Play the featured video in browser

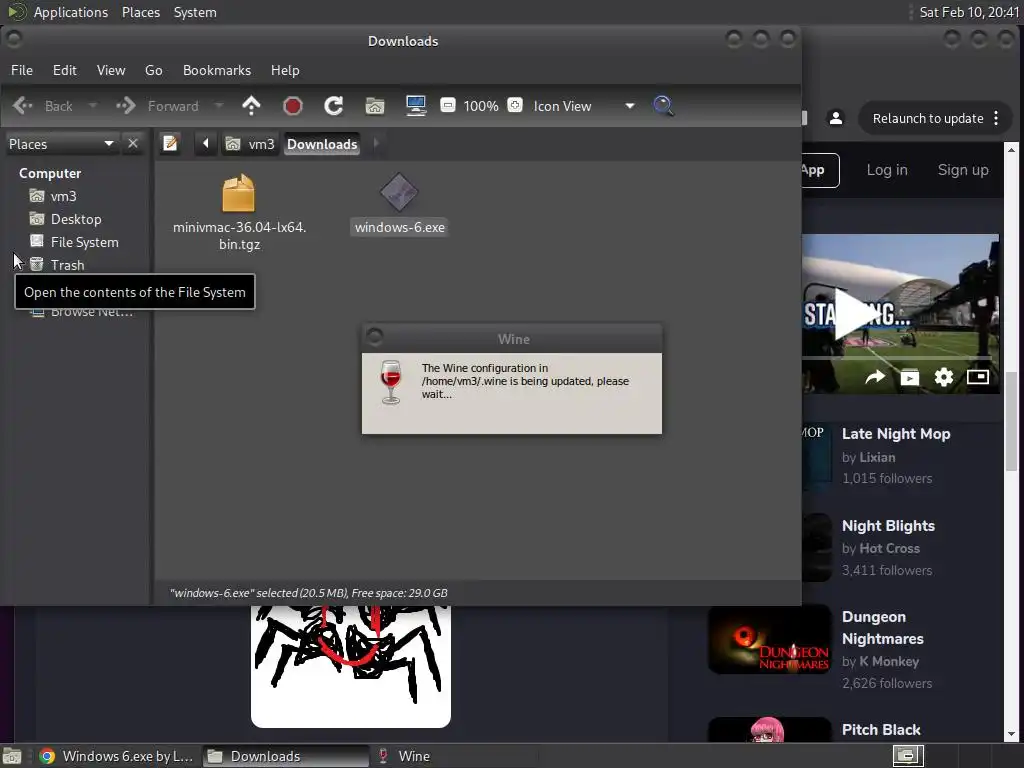857,314
